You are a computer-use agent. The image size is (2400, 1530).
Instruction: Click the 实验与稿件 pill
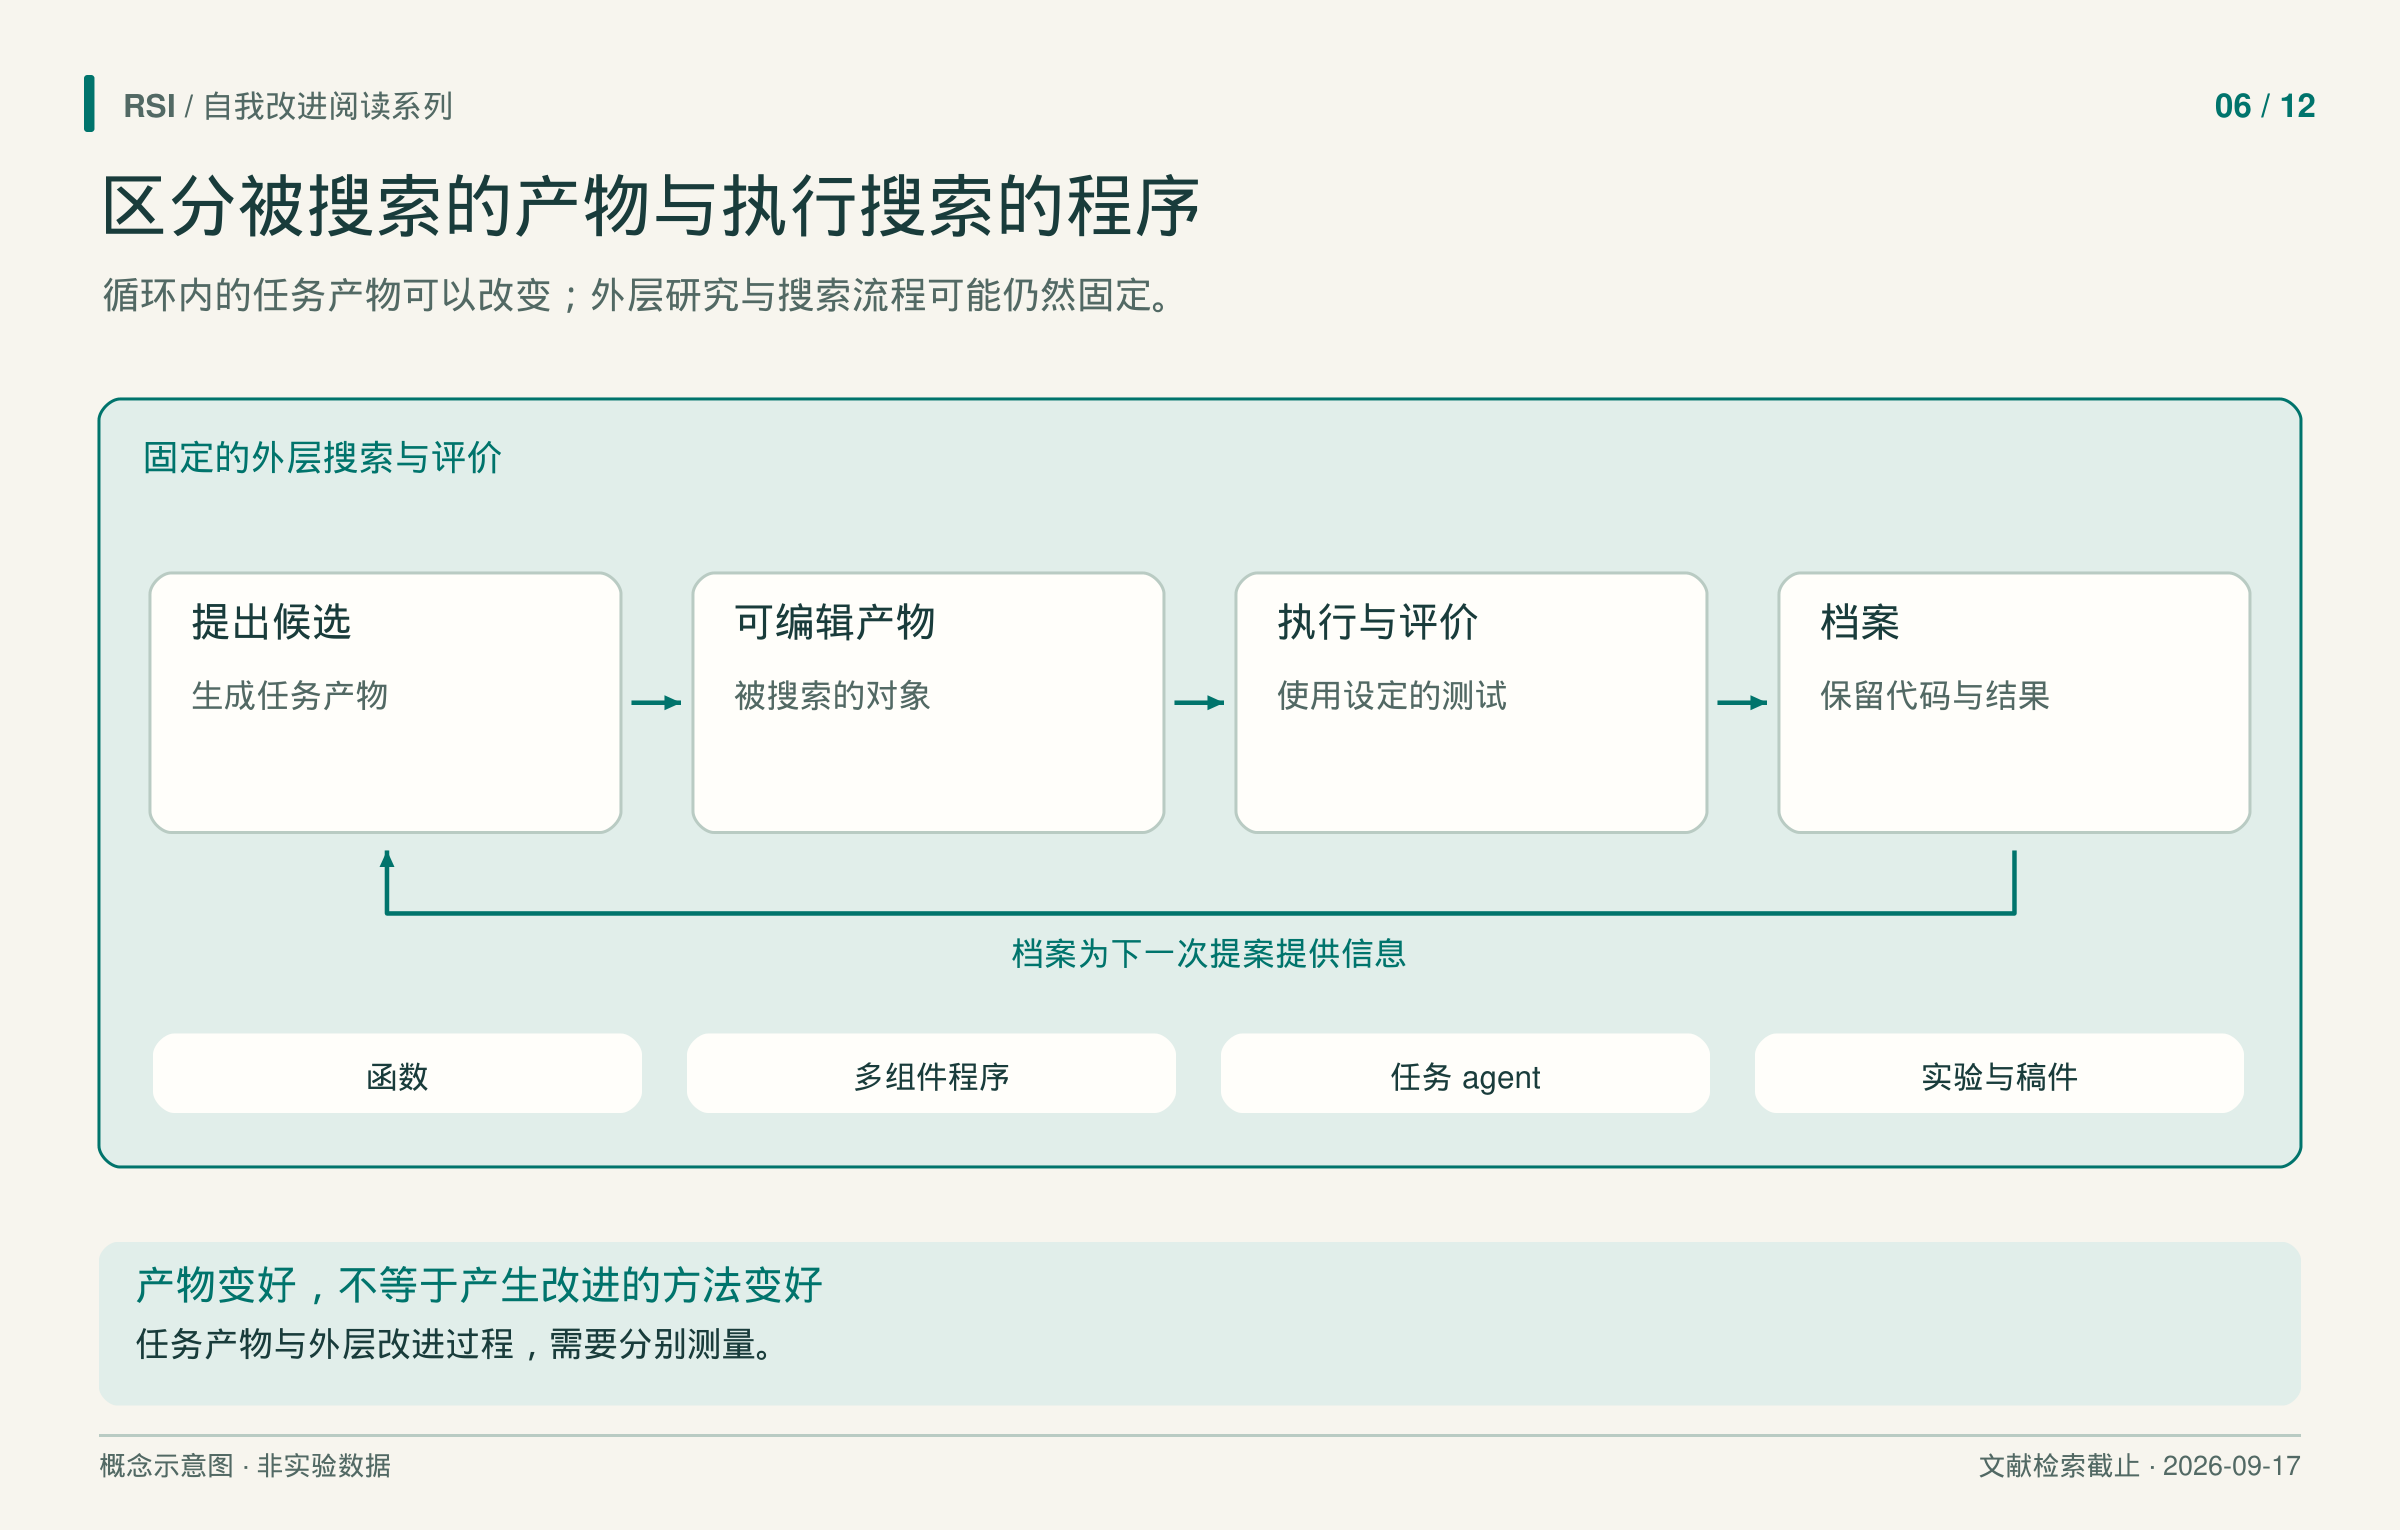[x=1999, y=1074]
